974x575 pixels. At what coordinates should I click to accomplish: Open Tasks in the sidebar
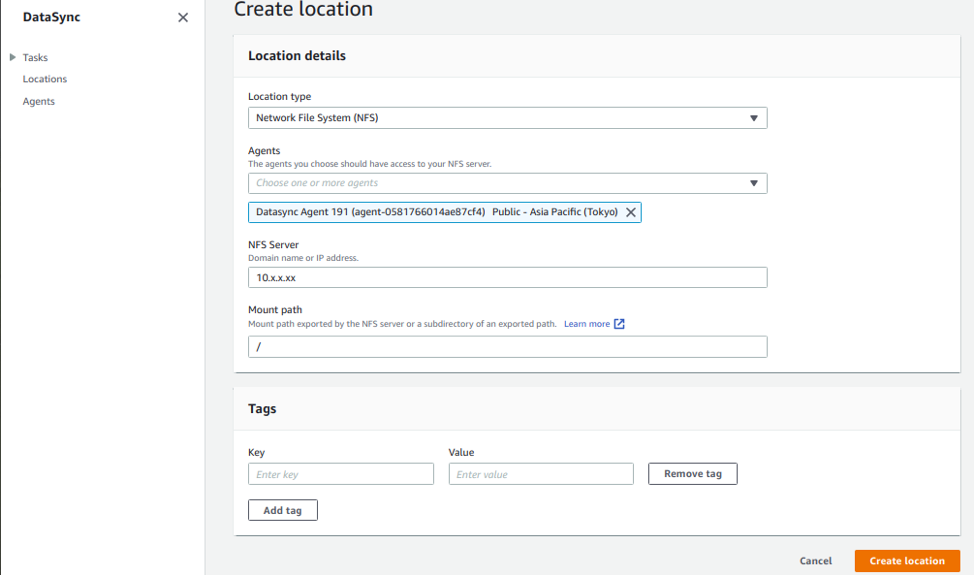35,58
